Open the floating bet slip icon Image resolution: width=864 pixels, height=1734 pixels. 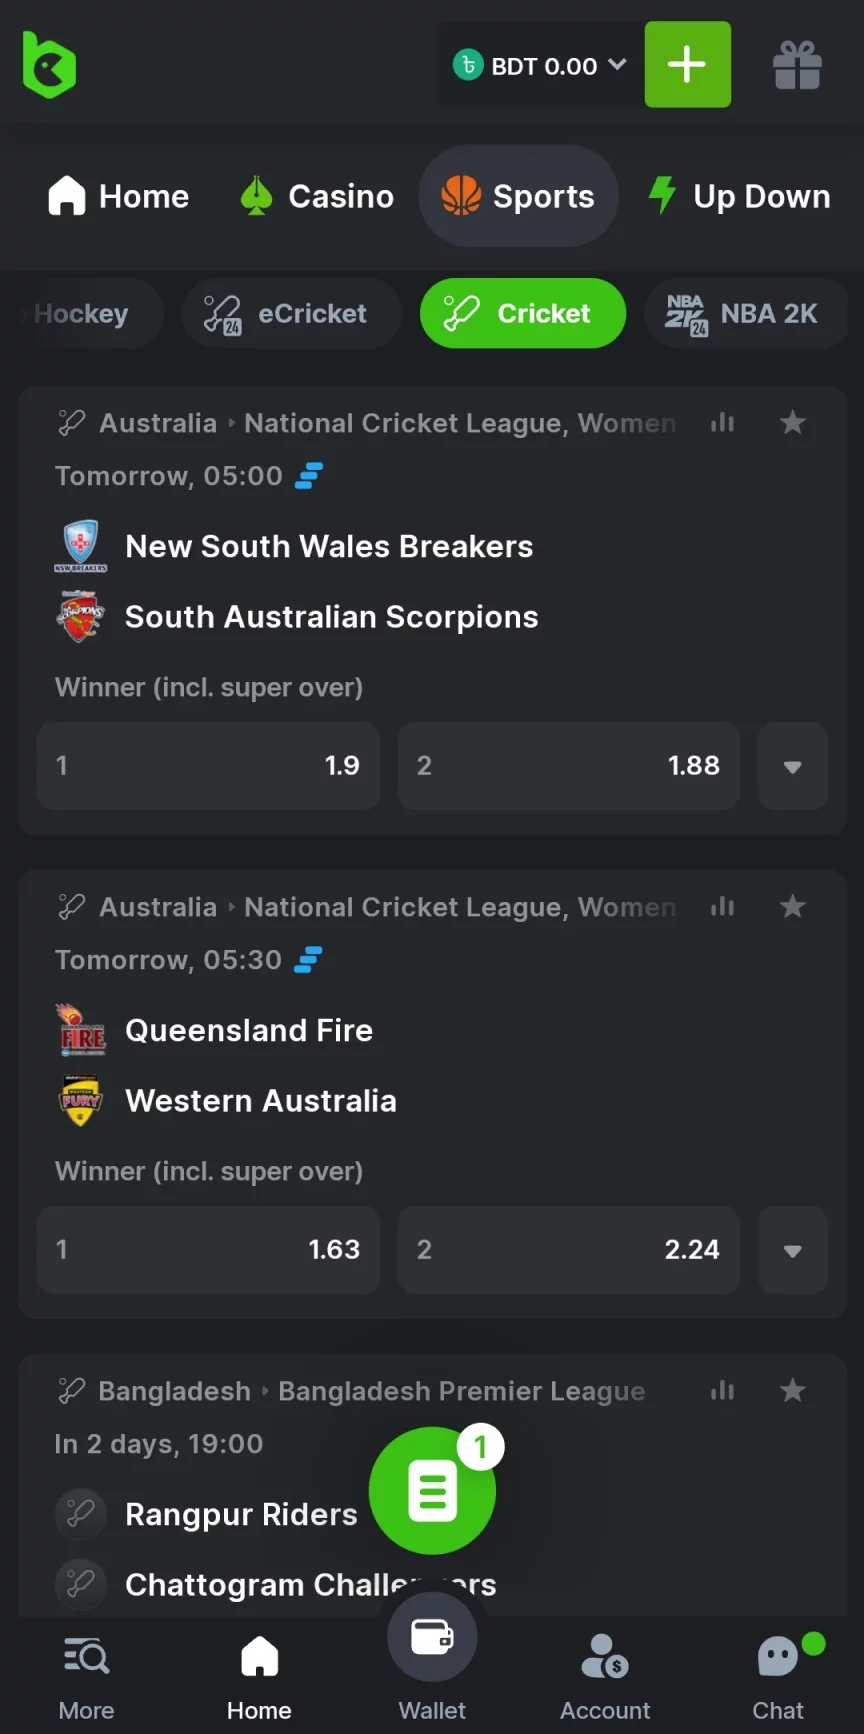click(x=432, y=1491)
